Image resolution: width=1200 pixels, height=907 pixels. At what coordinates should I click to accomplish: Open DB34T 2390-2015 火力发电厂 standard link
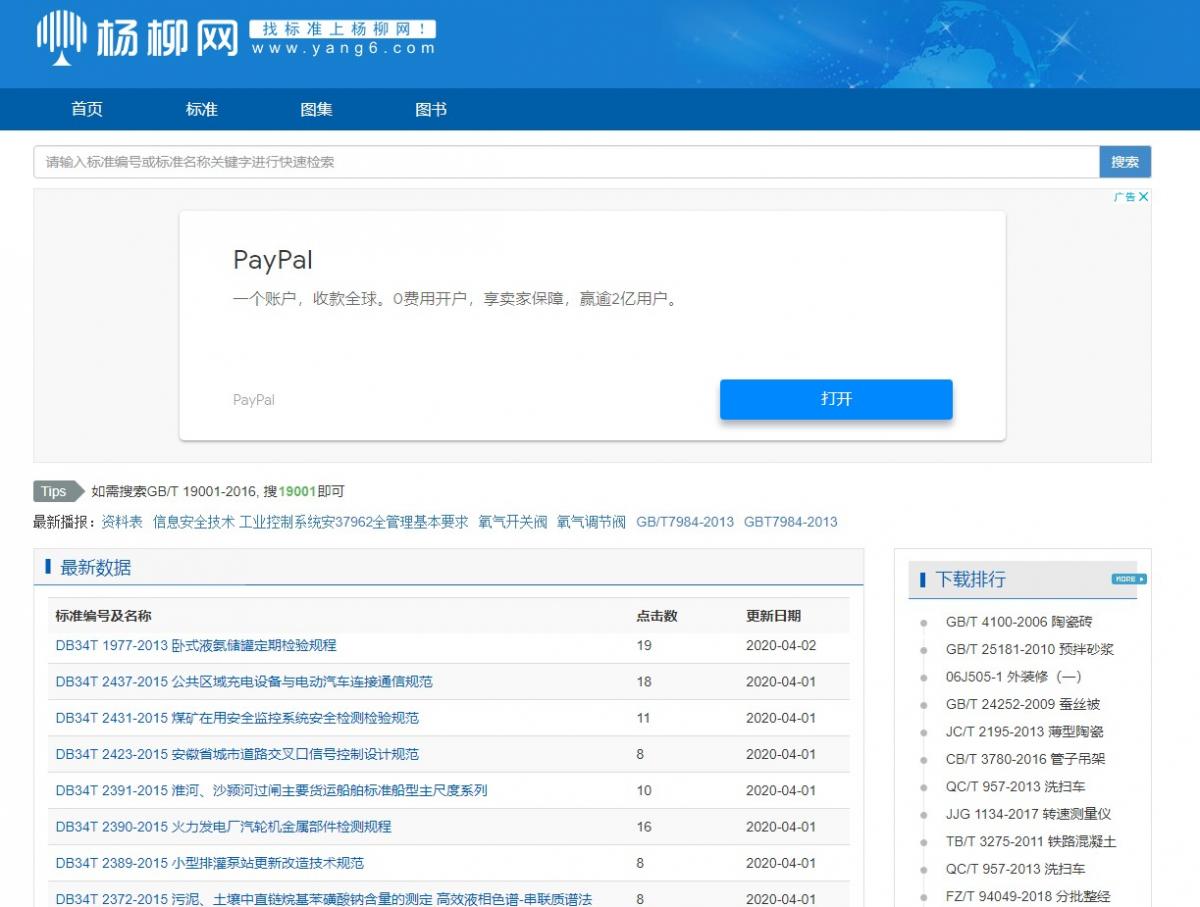point(223,827)
